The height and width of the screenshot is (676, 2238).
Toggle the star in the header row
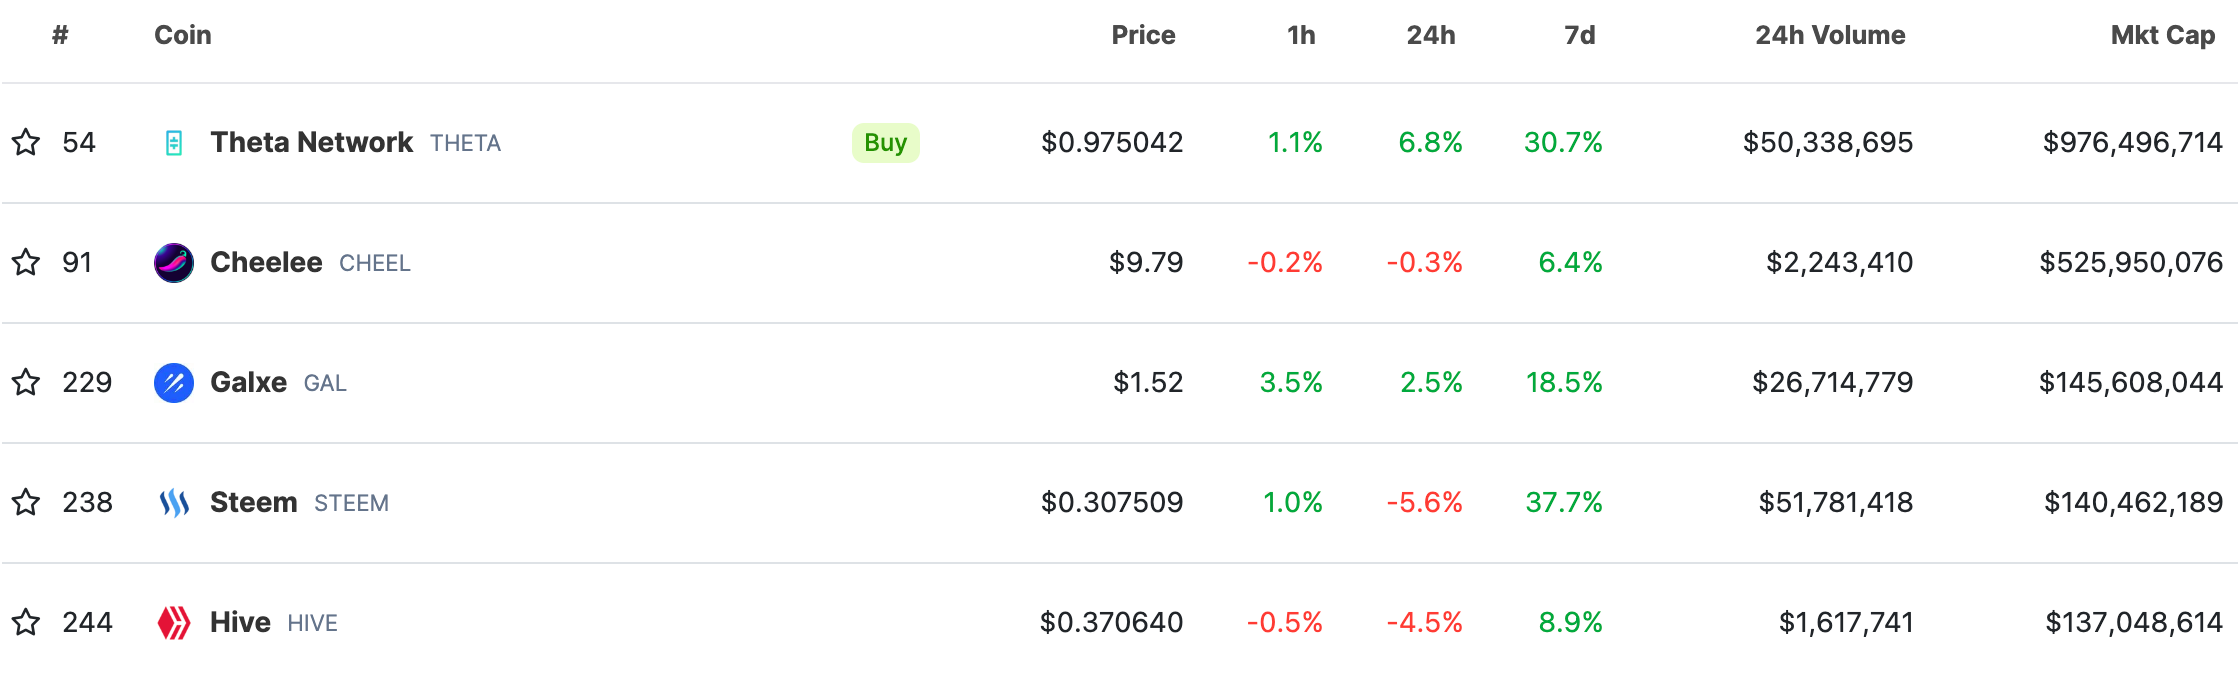coord(27,34)
